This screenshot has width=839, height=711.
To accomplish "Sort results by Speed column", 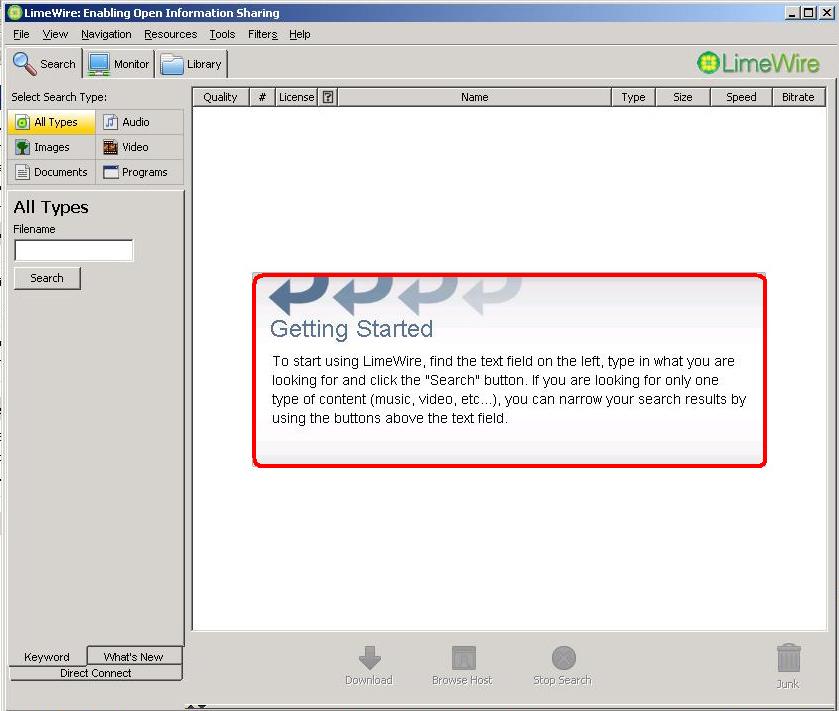I will pyautogui.click(x=741, y=97).
